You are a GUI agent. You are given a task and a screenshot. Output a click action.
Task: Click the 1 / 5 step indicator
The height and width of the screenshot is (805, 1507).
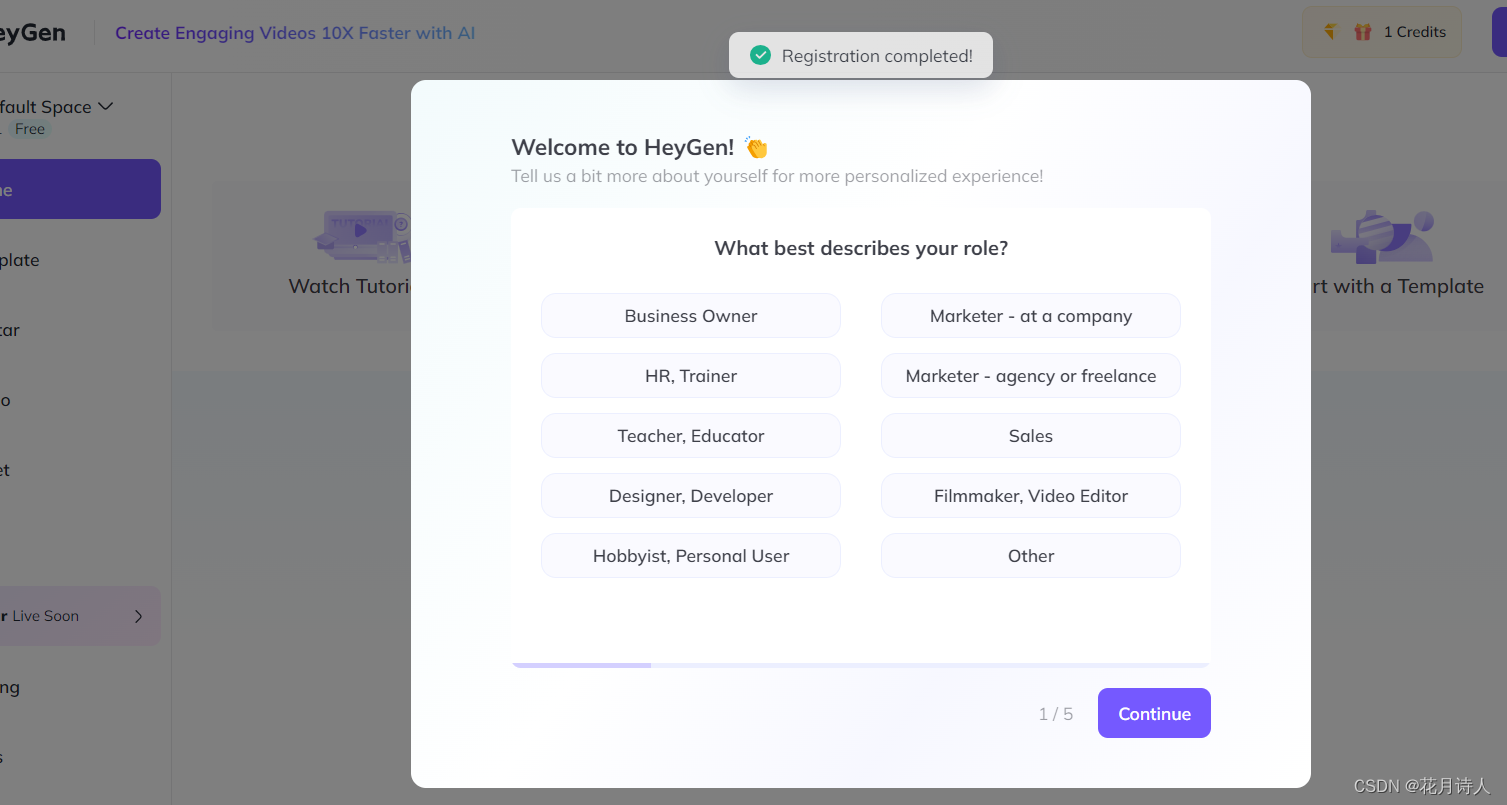1055,714
